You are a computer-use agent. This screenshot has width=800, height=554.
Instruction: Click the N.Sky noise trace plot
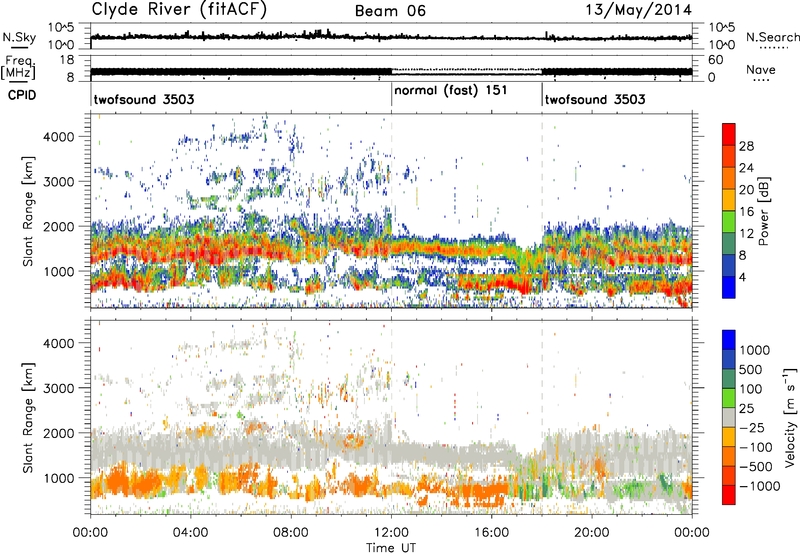point(391,36)
